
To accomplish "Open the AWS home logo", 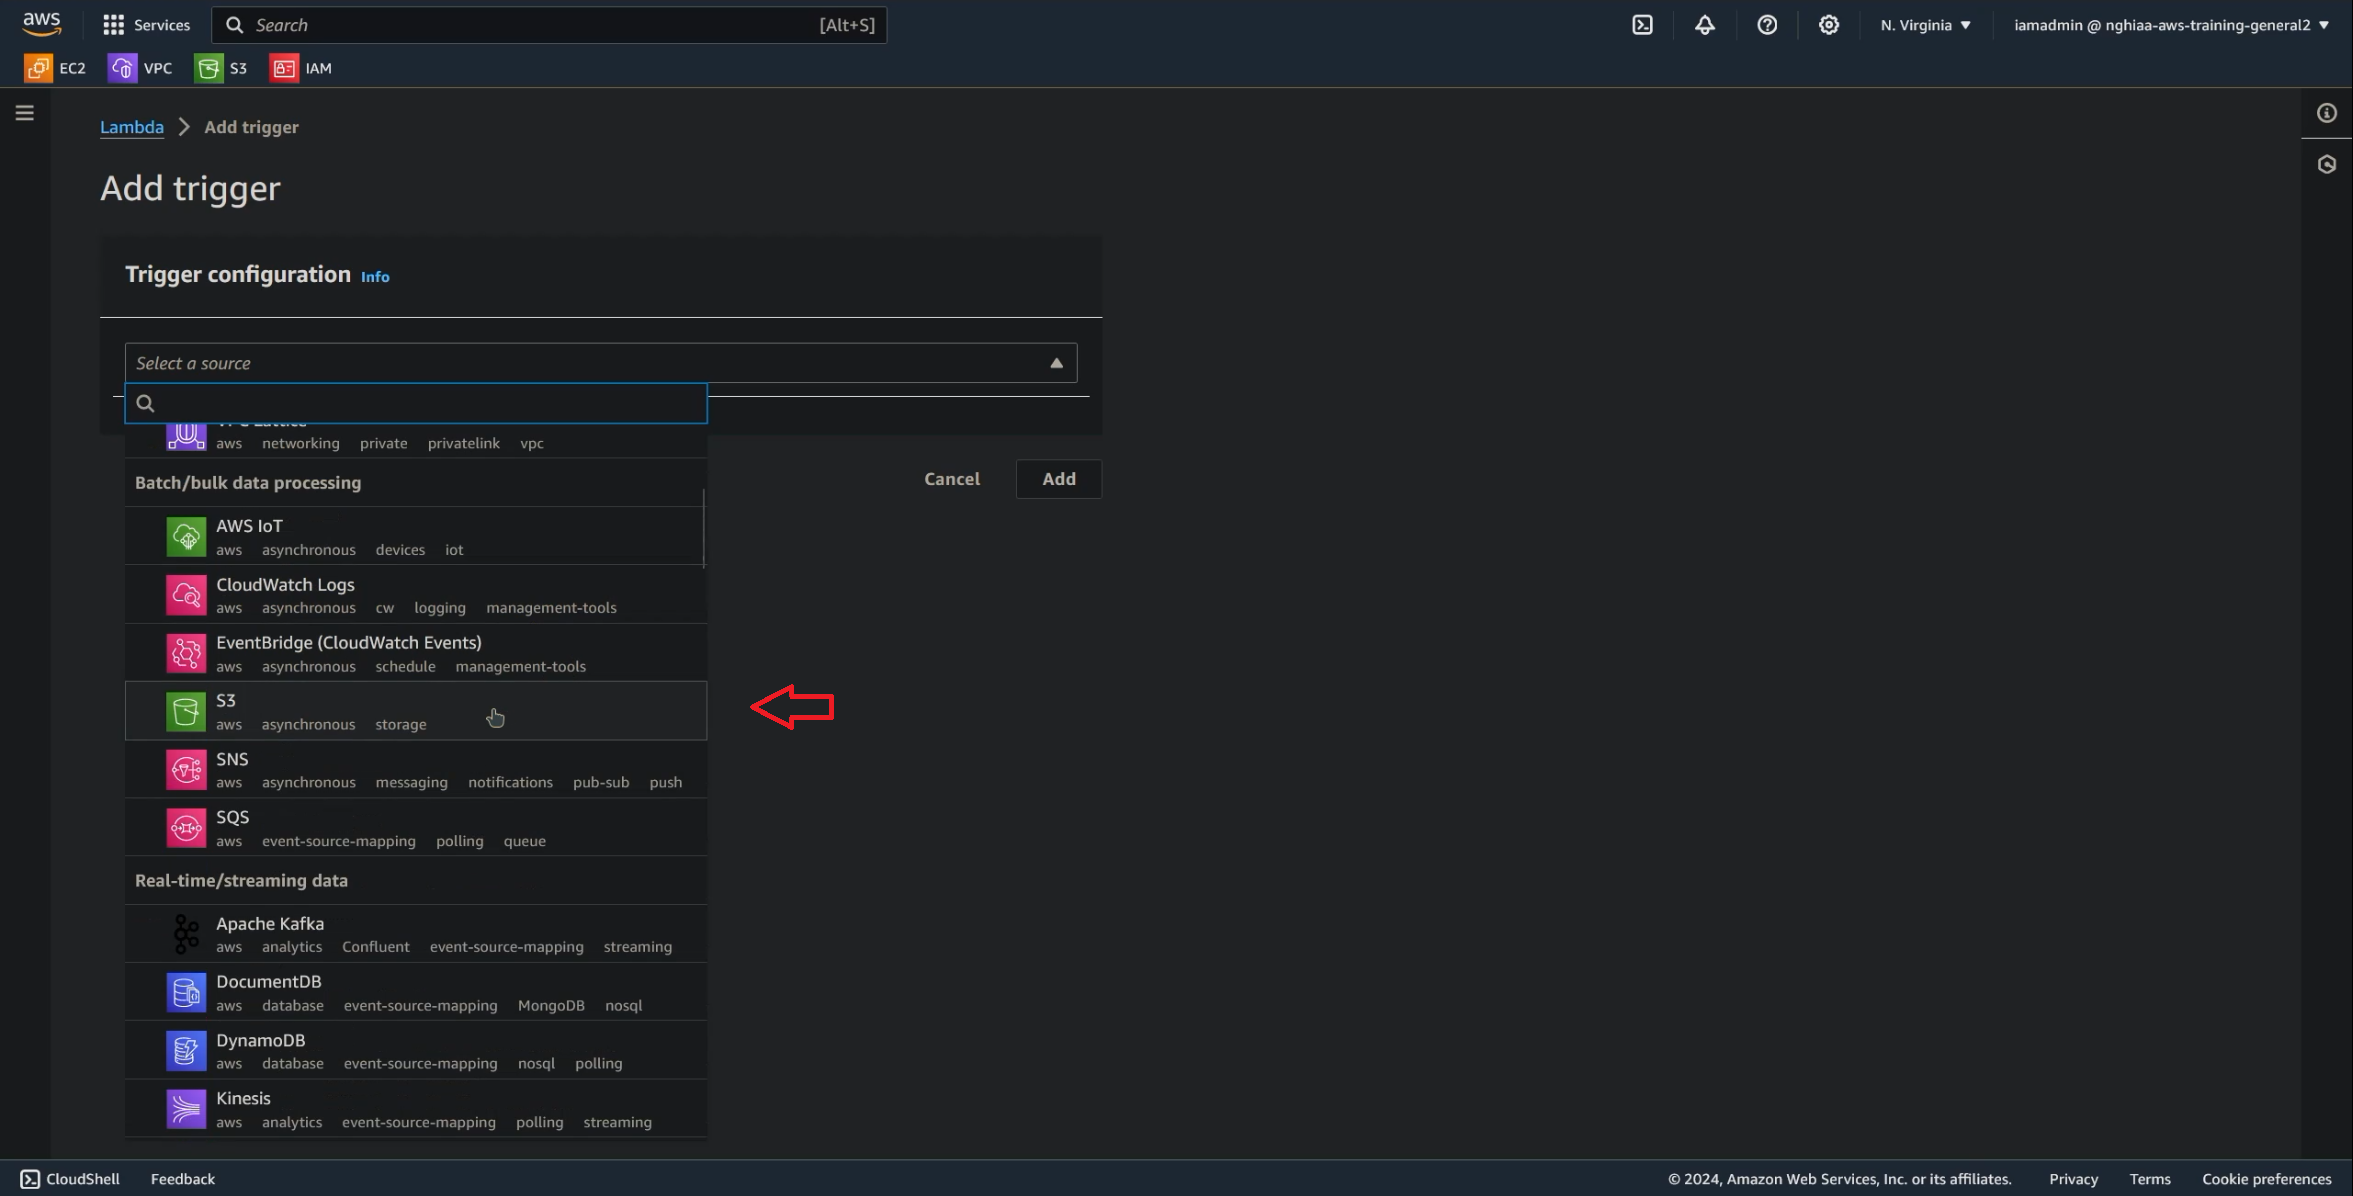I will (42, 23).
